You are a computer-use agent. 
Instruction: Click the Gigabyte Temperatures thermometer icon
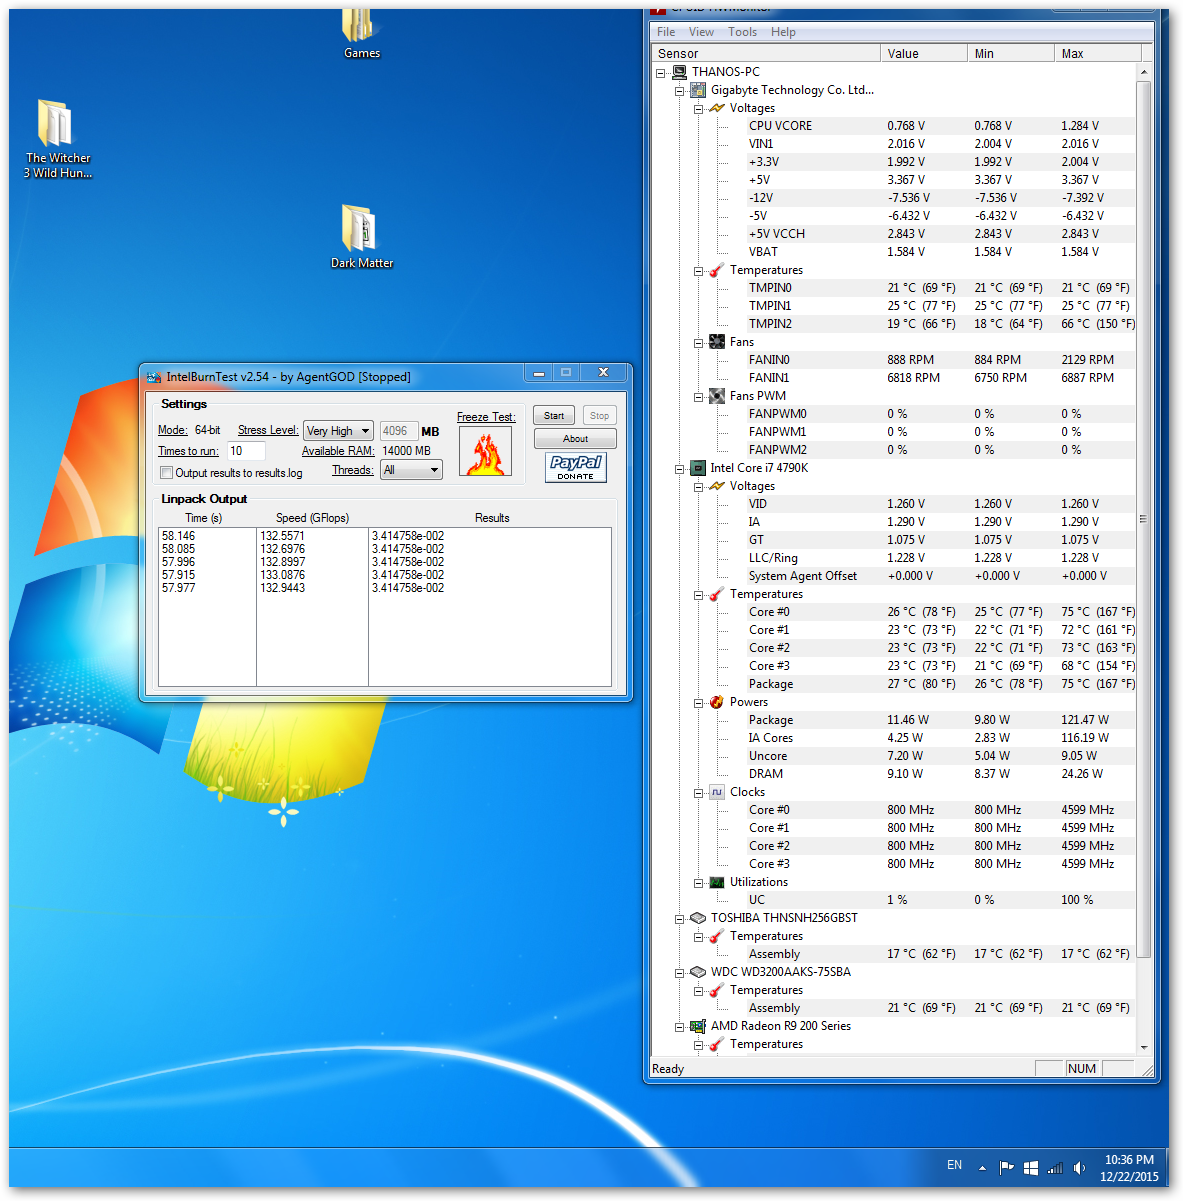coord(717,270)
